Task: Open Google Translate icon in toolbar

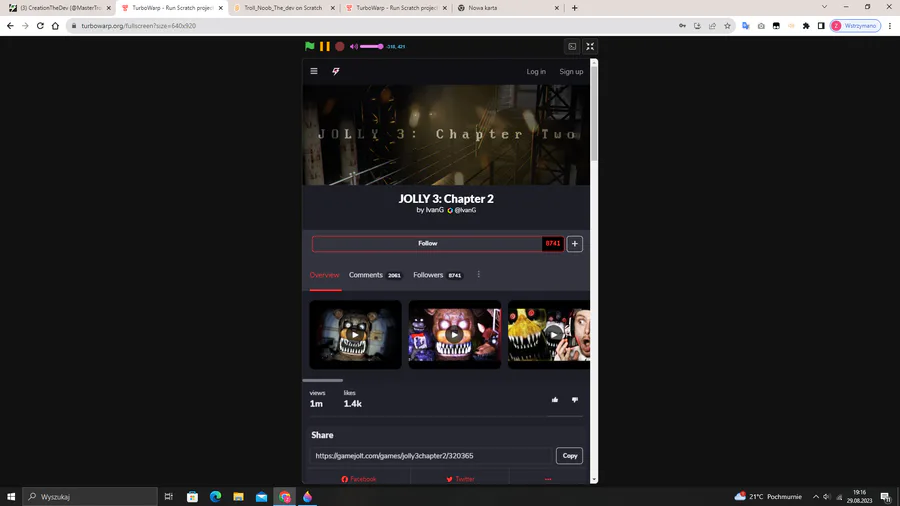Action: pos(746,26)
